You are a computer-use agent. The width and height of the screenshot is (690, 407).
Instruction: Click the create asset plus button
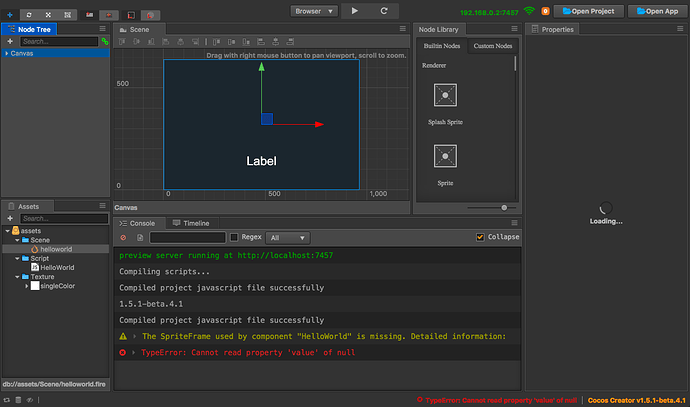pyautogui.click(x=10, y=218)
